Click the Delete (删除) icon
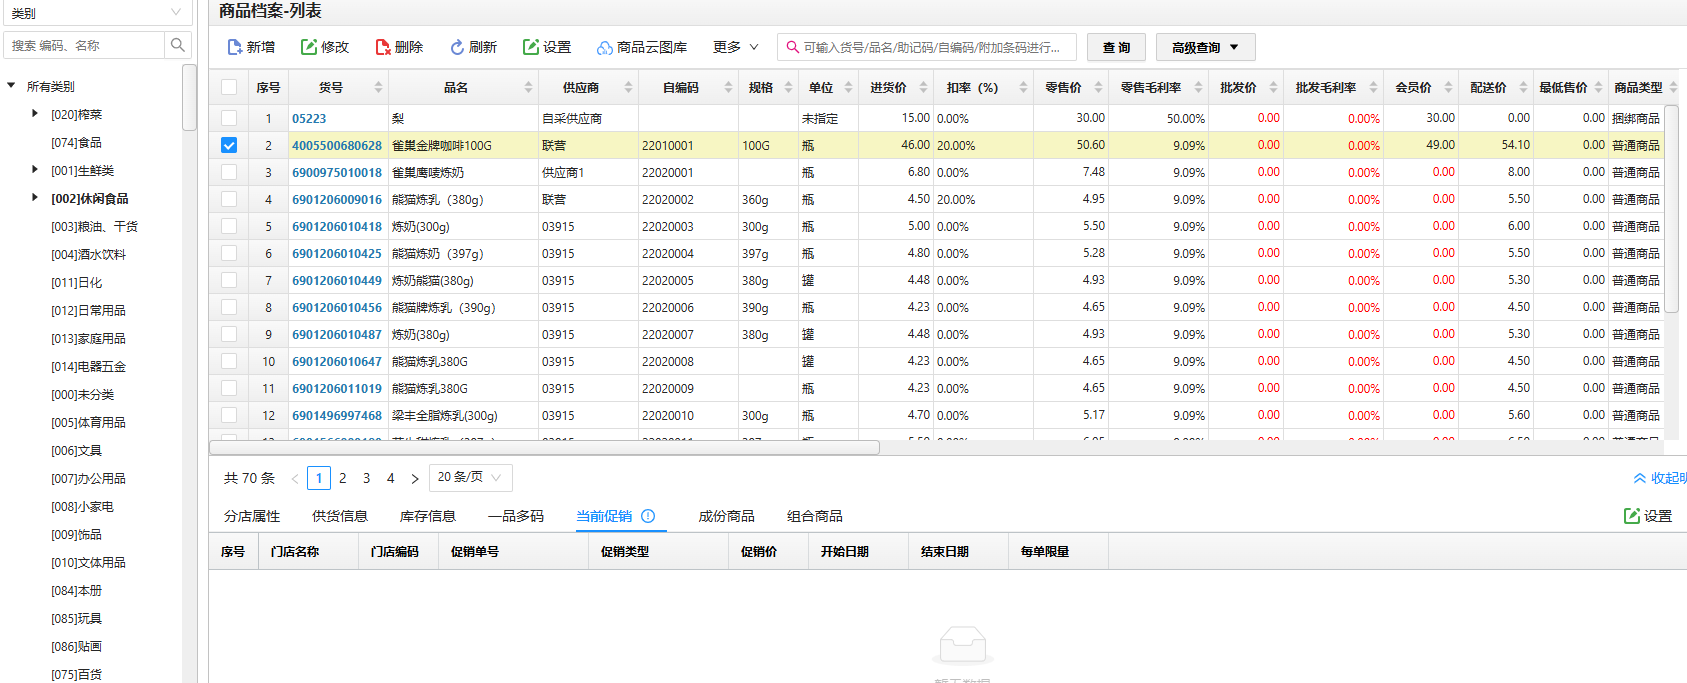 point(383,47)
